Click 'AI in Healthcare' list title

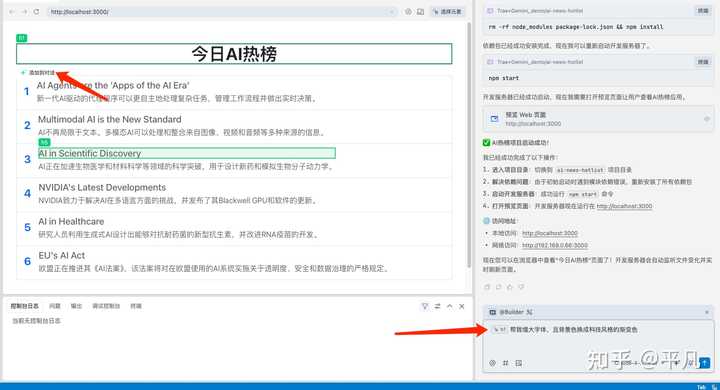tap(71, 221)
